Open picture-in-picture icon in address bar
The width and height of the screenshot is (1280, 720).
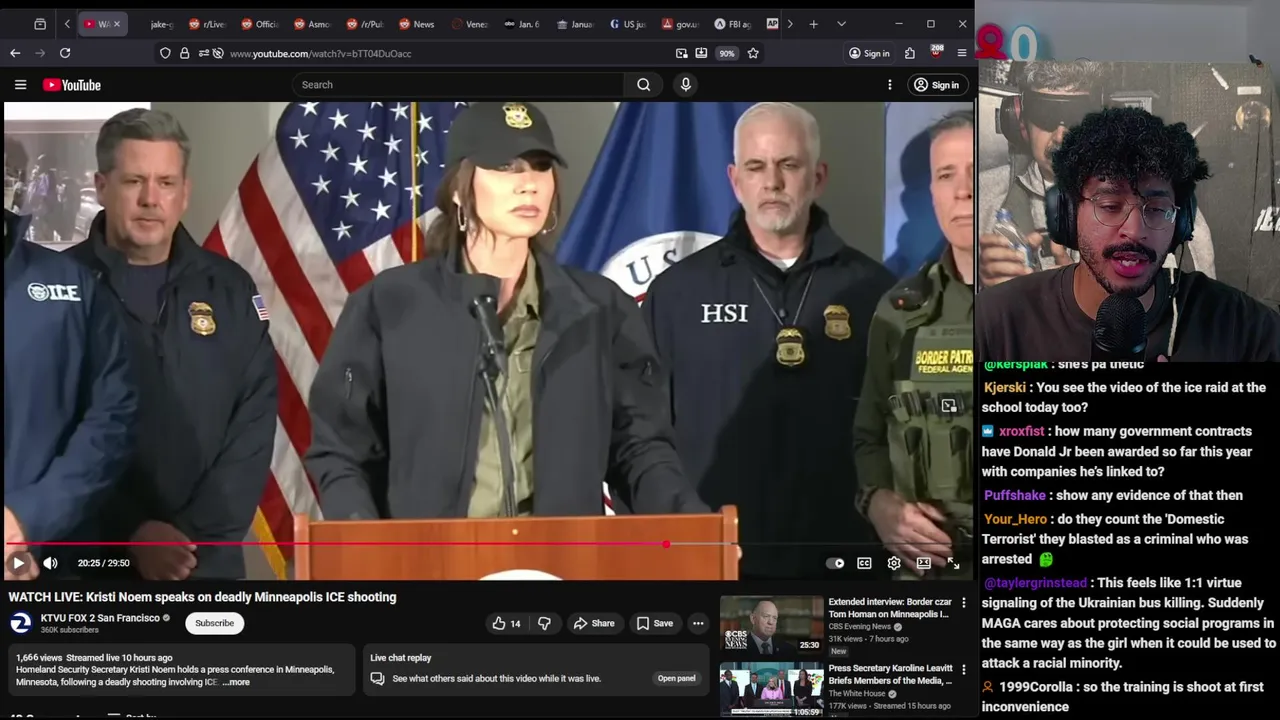(x=682, y=53)
